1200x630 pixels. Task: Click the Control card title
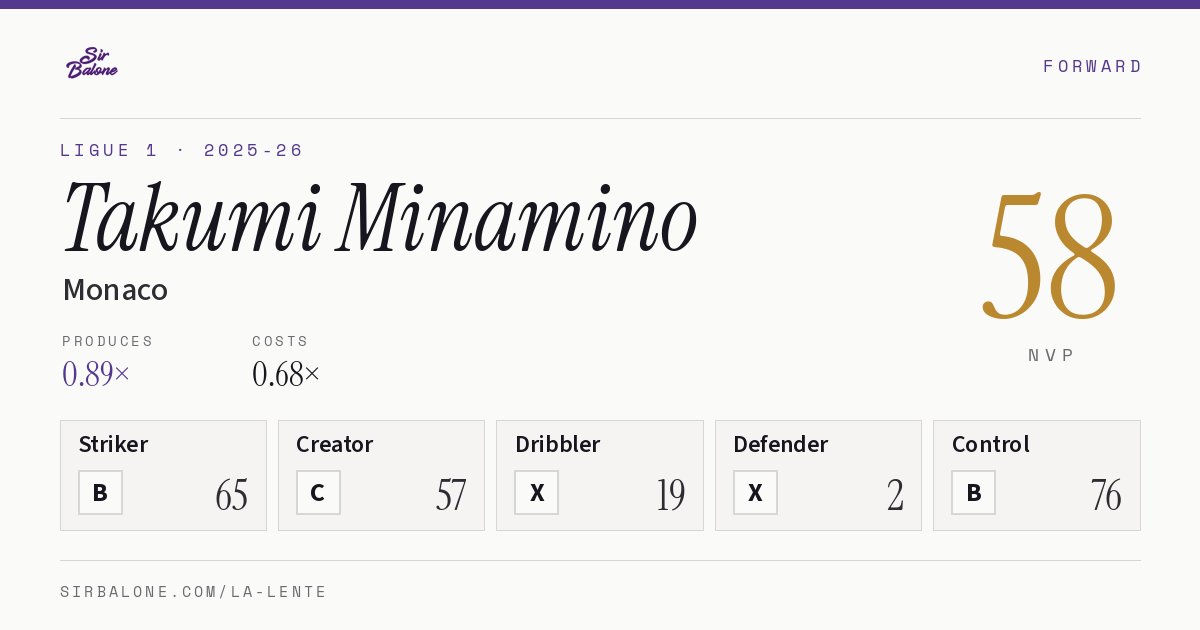pos(990,444)
